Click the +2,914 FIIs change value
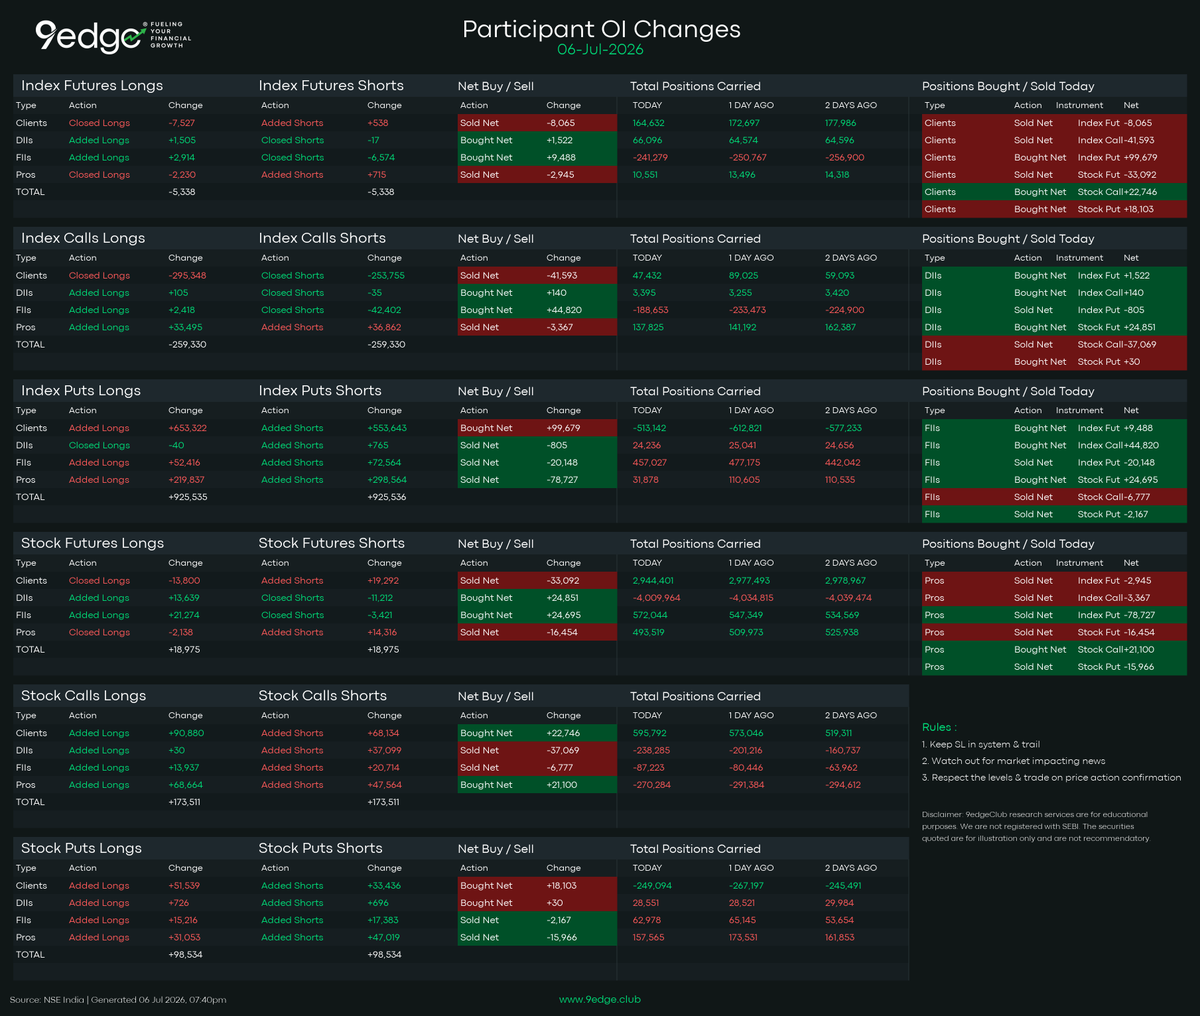Screen dimensions: 1200x1016 (182, 158)
